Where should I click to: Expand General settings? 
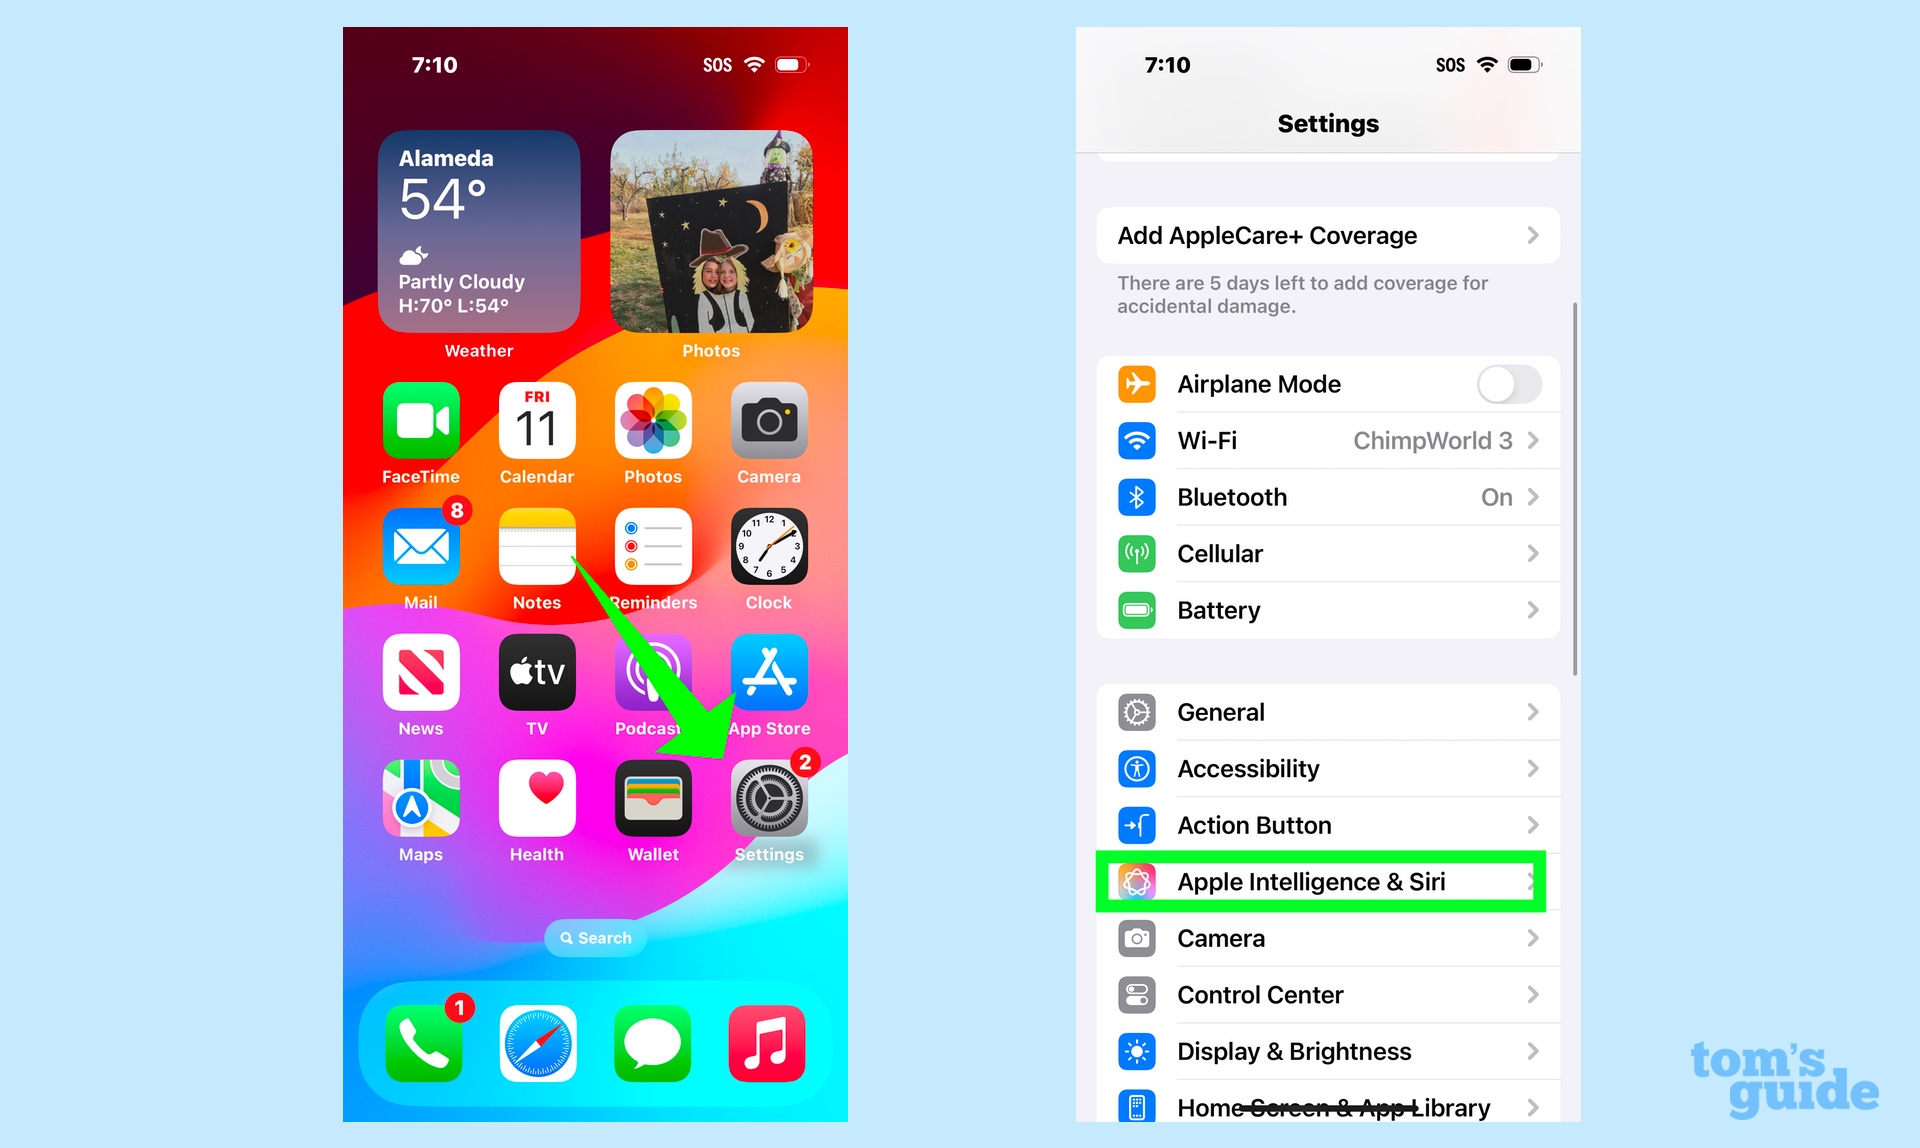[x=1324, y=707]
